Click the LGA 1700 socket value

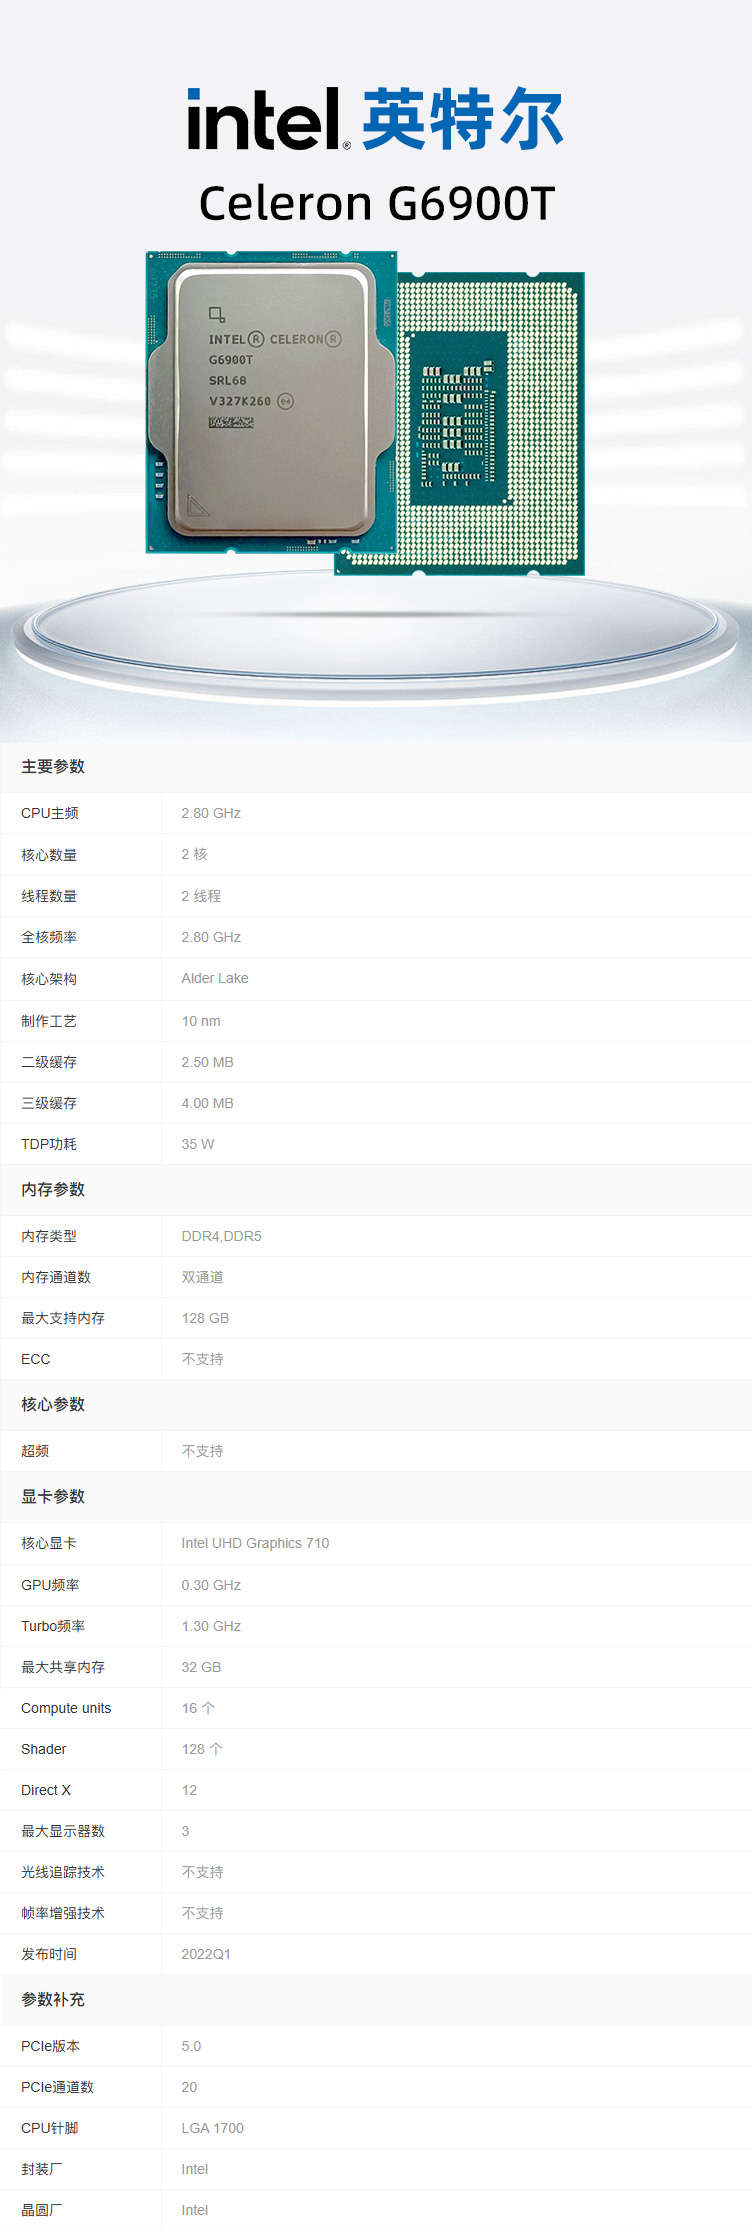pyautogui.click(x=213, y=2128)
